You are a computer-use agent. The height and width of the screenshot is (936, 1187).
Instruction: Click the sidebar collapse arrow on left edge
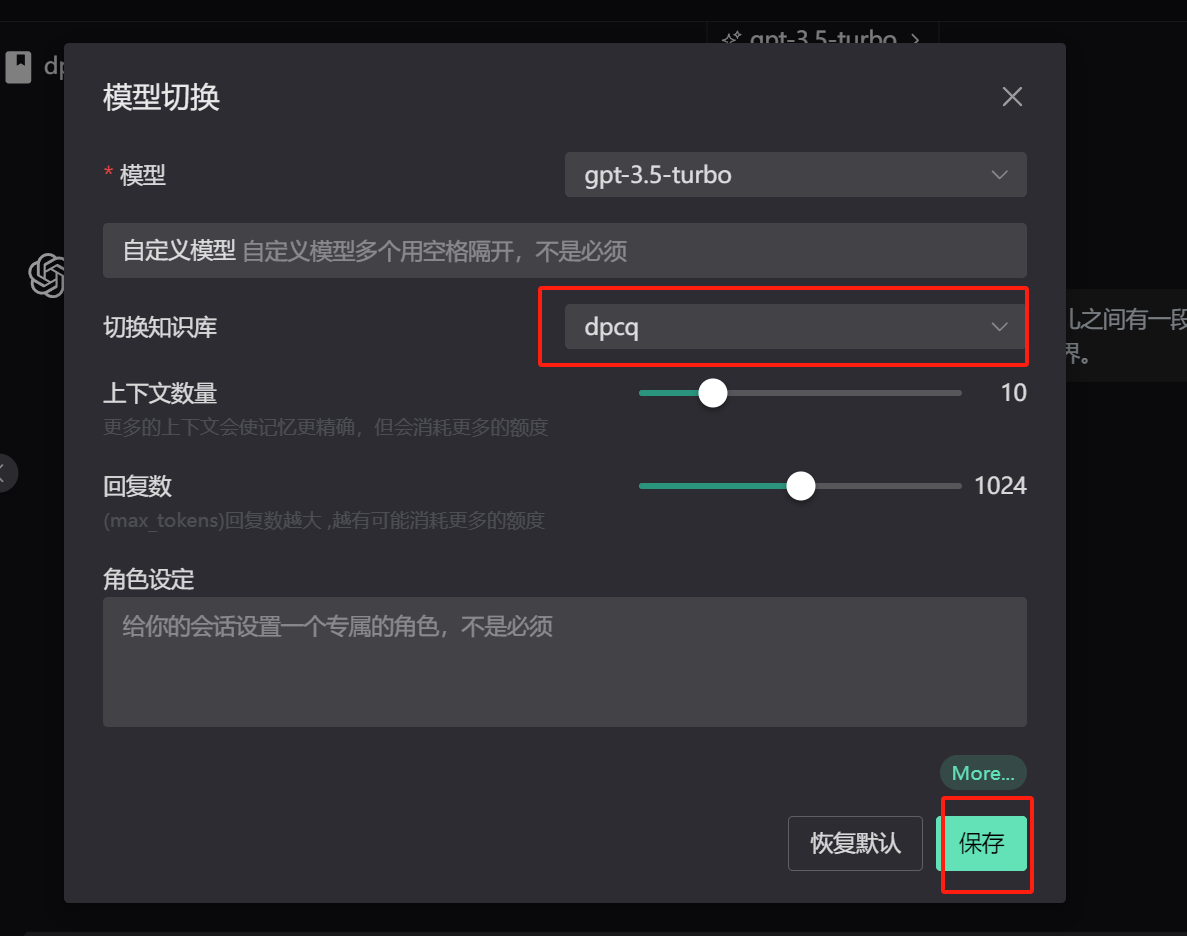point(5,472)
